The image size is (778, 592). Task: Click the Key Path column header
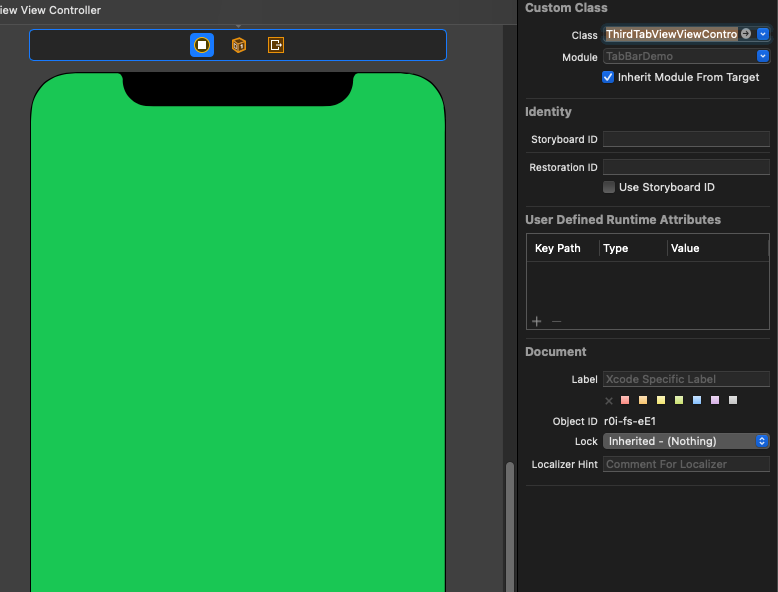point(558,248)
